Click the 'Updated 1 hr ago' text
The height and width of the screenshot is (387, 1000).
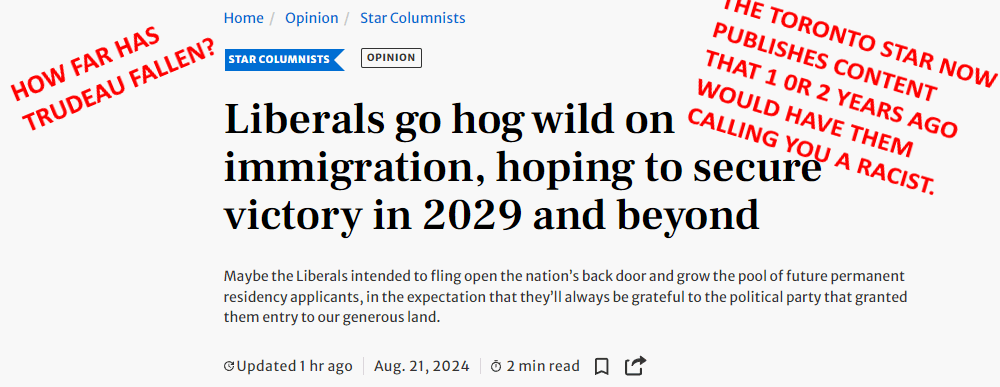point(294,367)
